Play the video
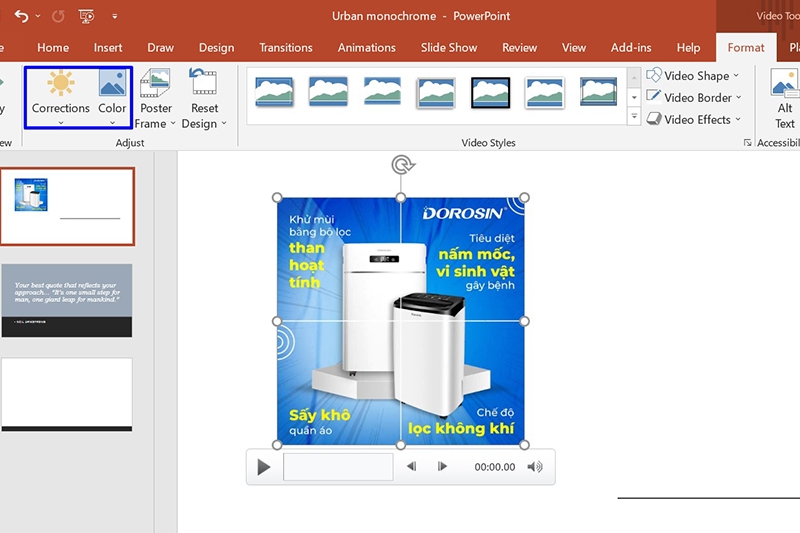The image size is (800, 533). 263,467
